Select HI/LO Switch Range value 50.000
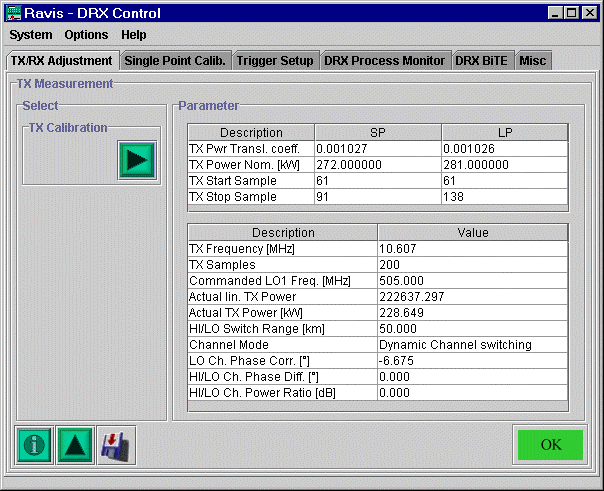The image size is (604, 491). point(473,329)
